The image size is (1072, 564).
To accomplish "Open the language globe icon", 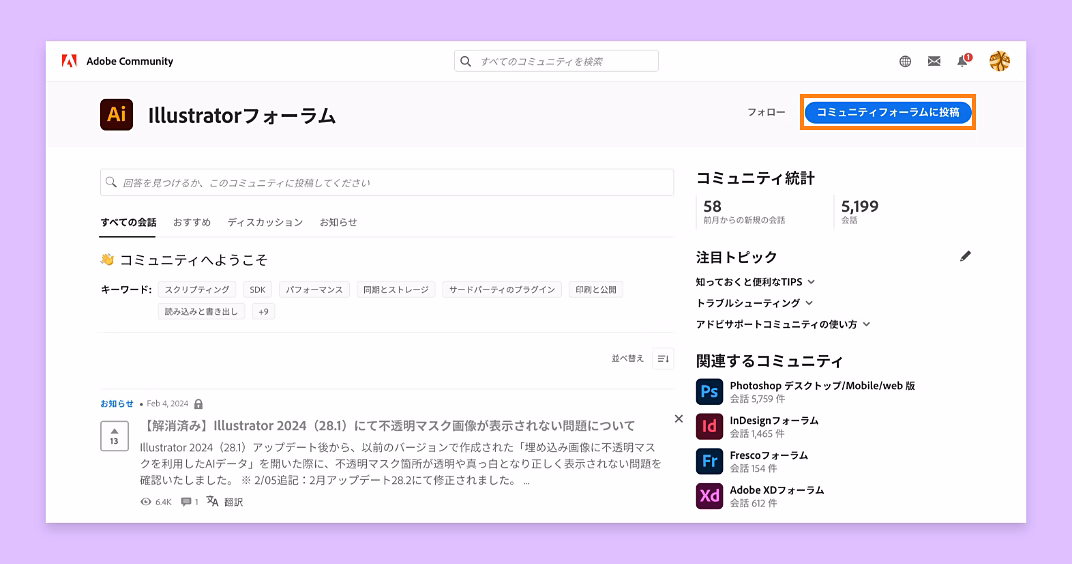I will 904,62.
